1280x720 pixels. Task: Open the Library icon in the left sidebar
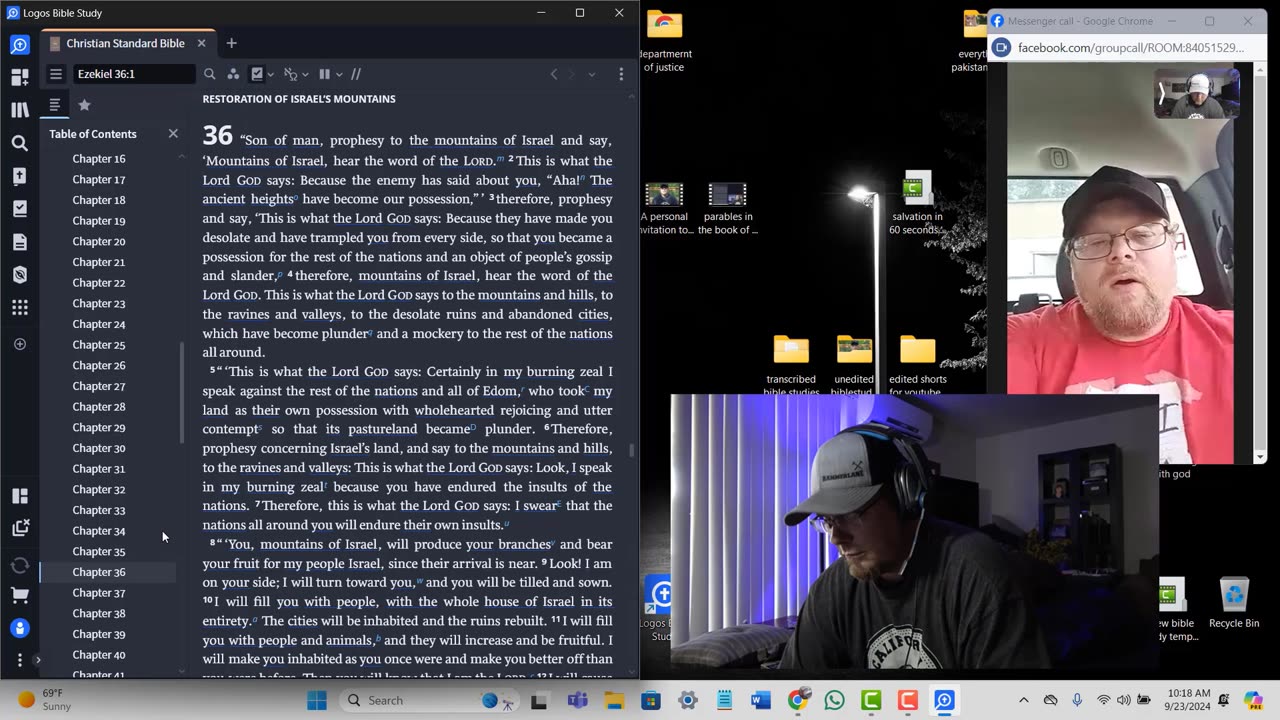[x=20, y=110]
